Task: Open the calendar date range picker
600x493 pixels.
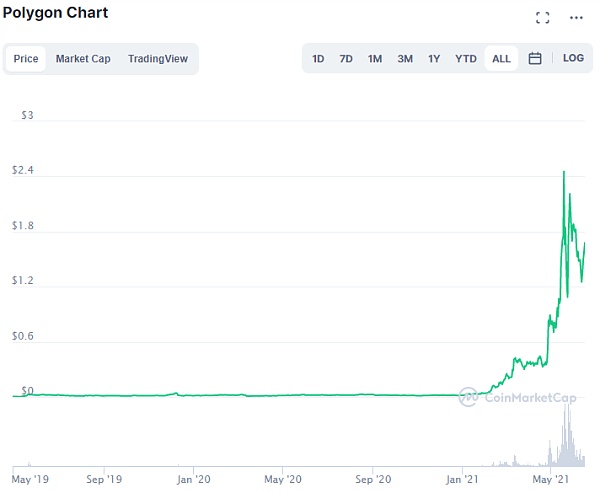Action: [x=535, y=59]
